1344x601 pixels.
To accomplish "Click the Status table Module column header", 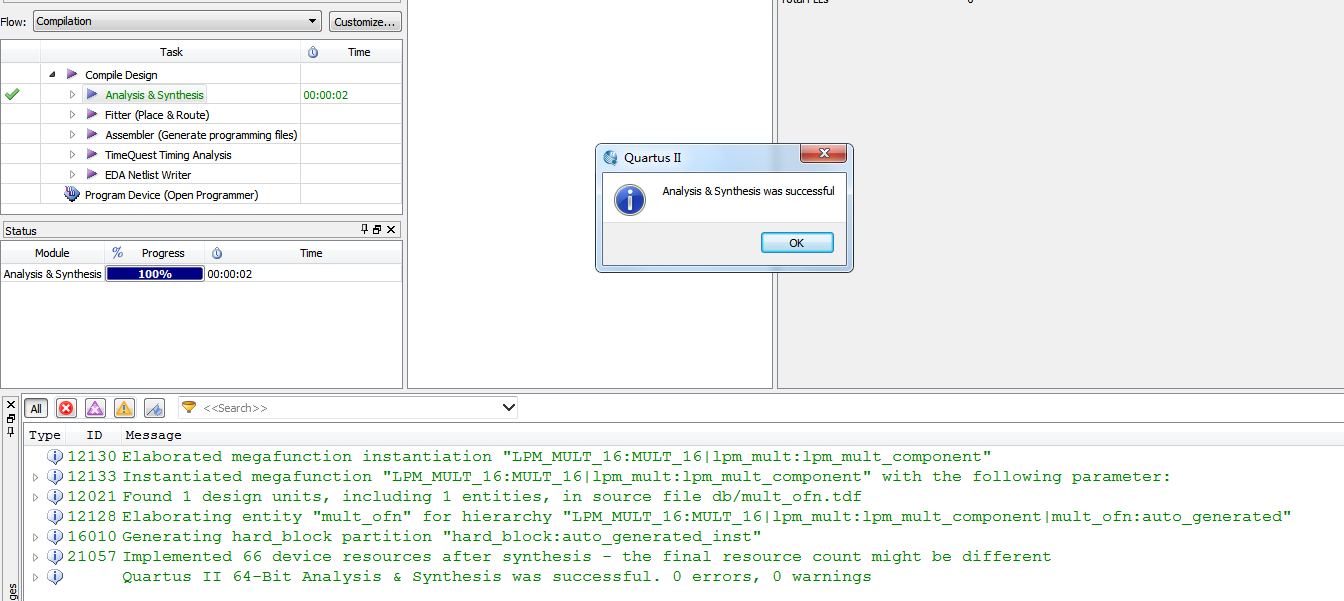I will (x=52, y=253).
